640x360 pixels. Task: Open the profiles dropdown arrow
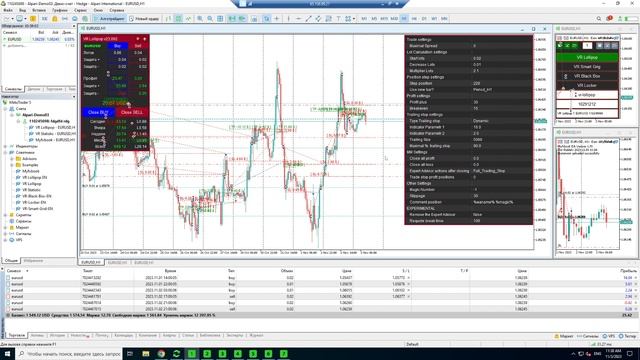point(25,19)
